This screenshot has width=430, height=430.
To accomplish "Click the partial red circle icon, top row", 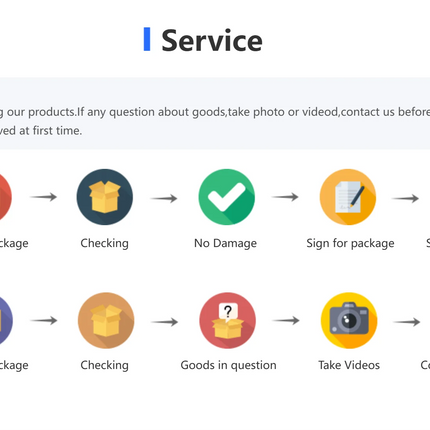I will (4, 197).
